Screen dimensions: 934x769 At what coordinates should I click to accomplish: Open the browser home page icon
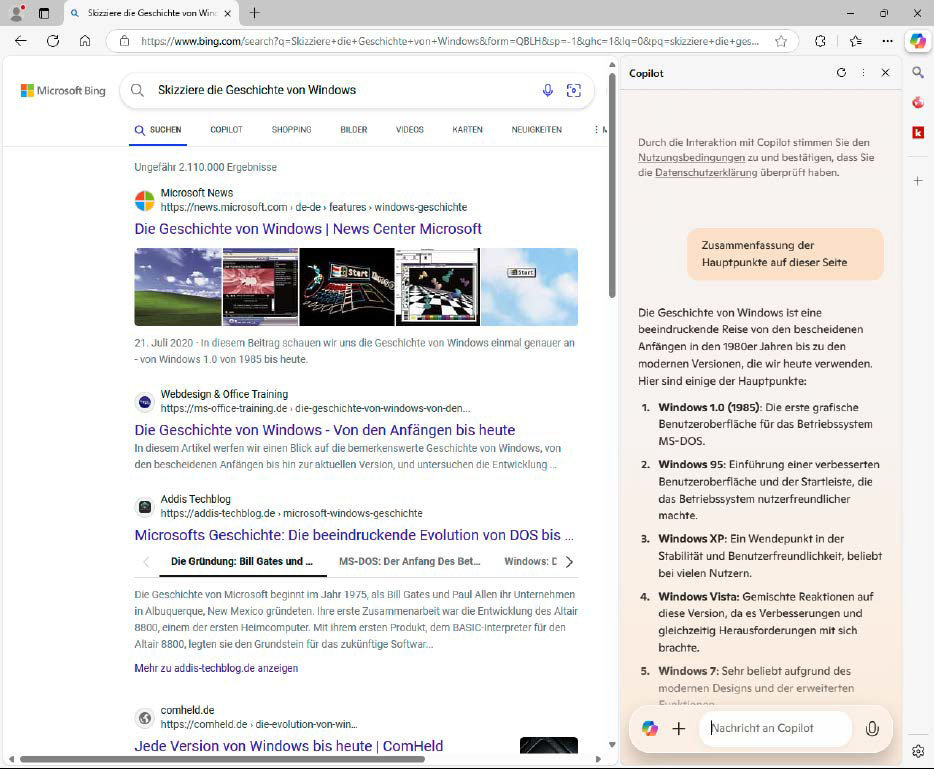(86, 41)
